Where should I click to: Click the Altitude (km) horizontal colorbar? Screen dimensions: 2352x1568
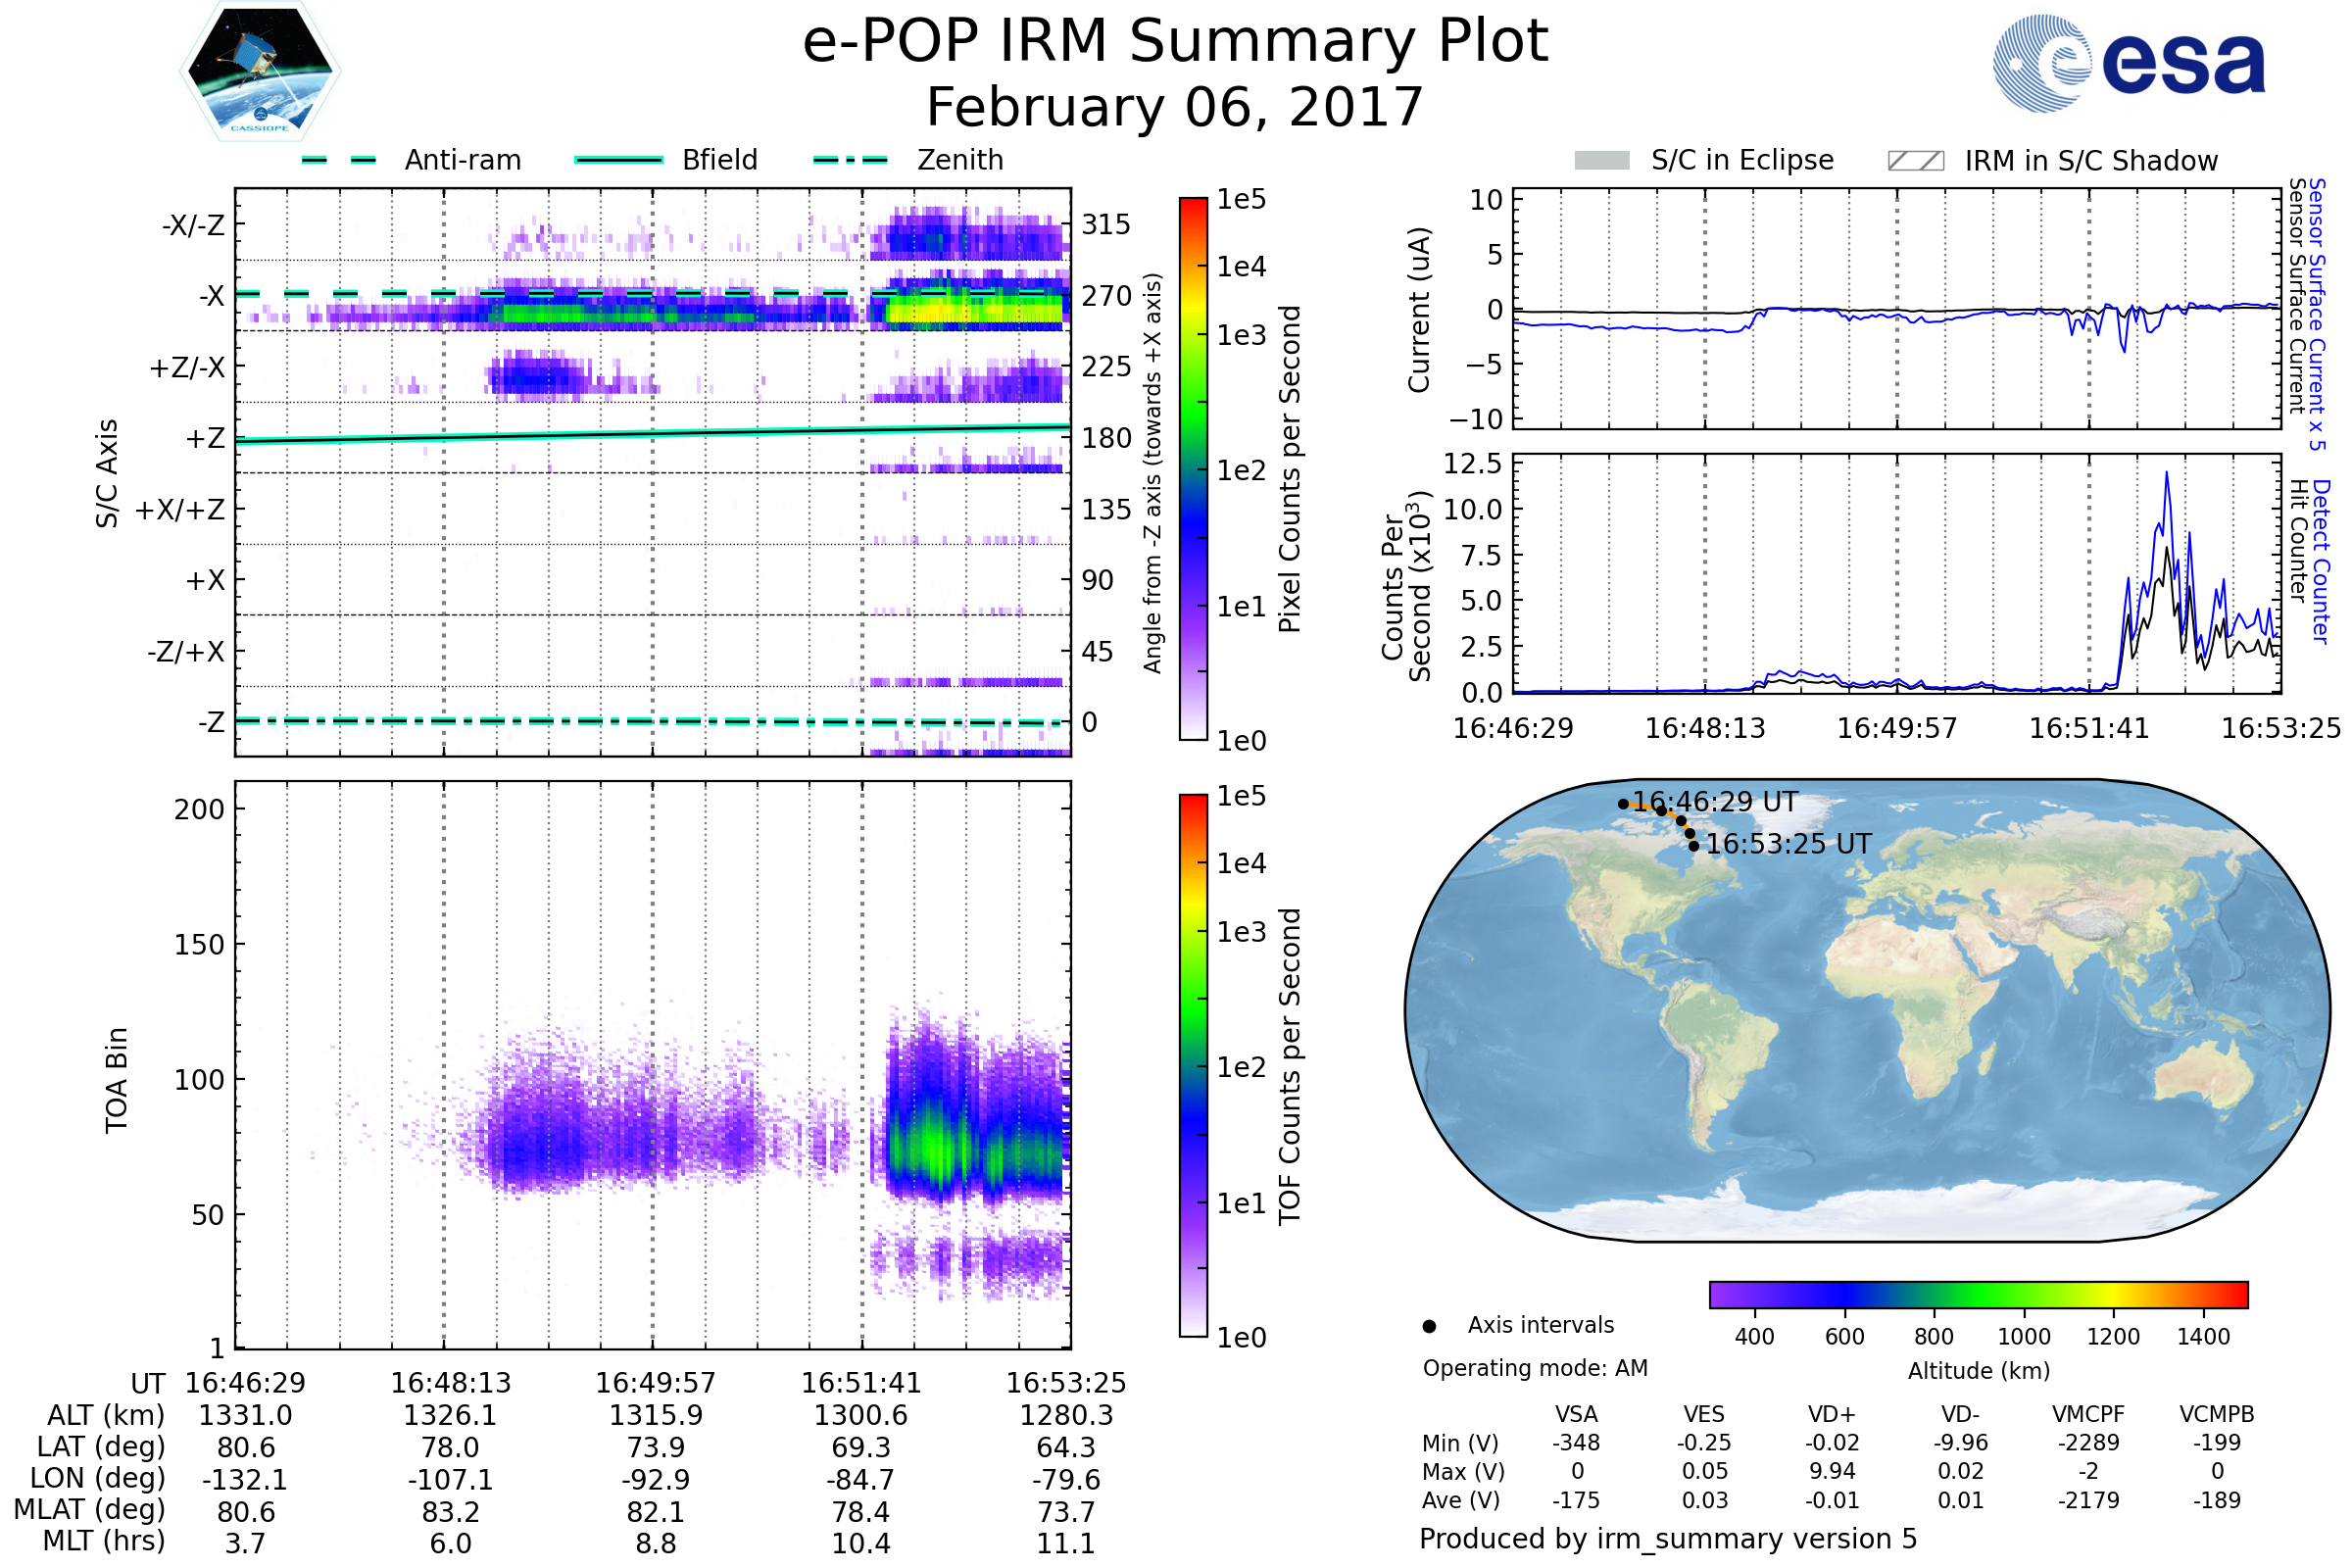coord(1978,1294)
